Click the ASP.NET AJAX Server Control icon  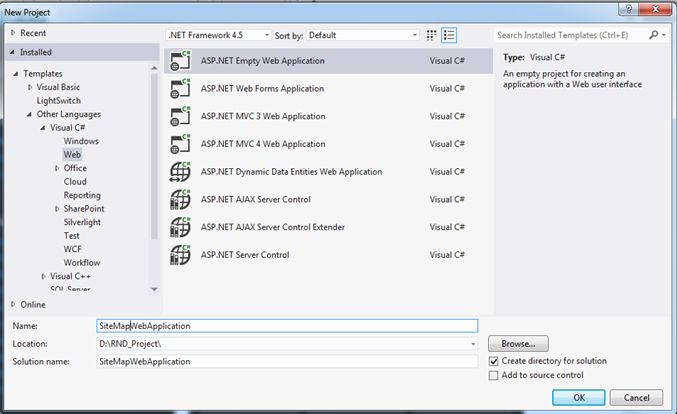[181, 199]
